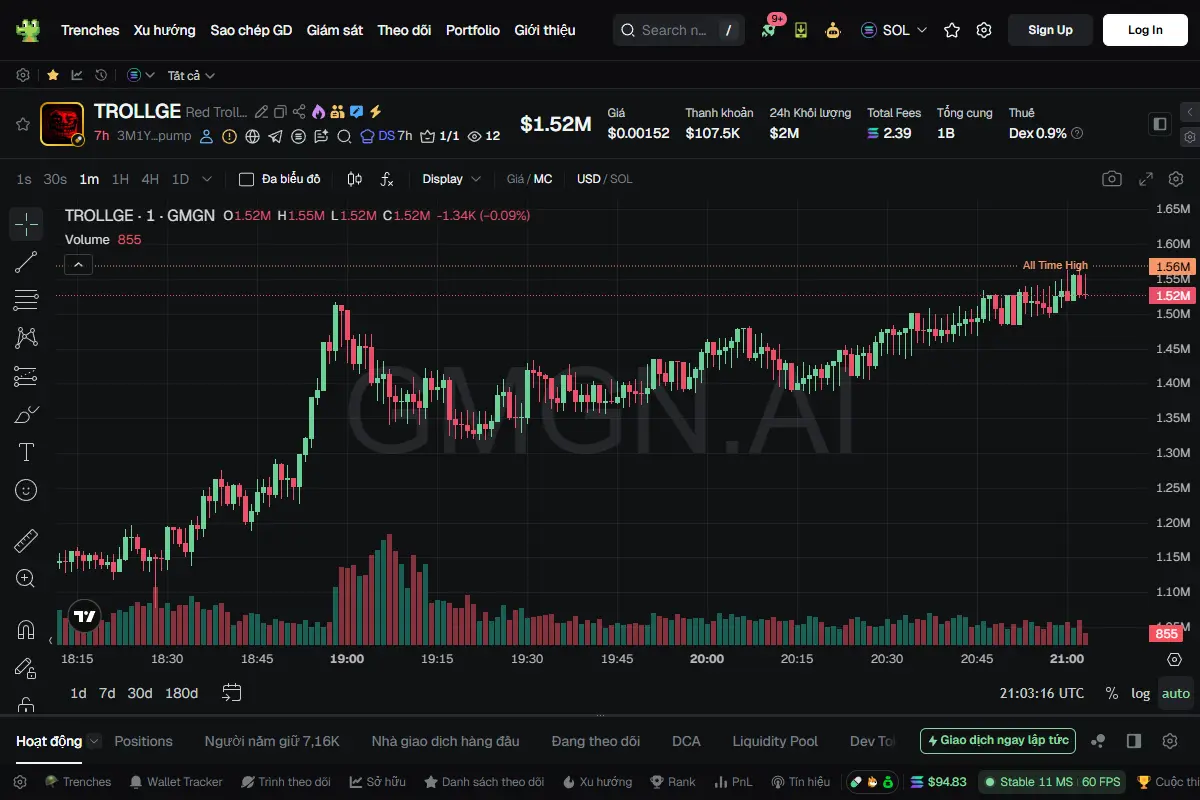Viewport: 1200px width, 800px height.
Task: Switch chart denomination to SOL
Action: (621, 179)
